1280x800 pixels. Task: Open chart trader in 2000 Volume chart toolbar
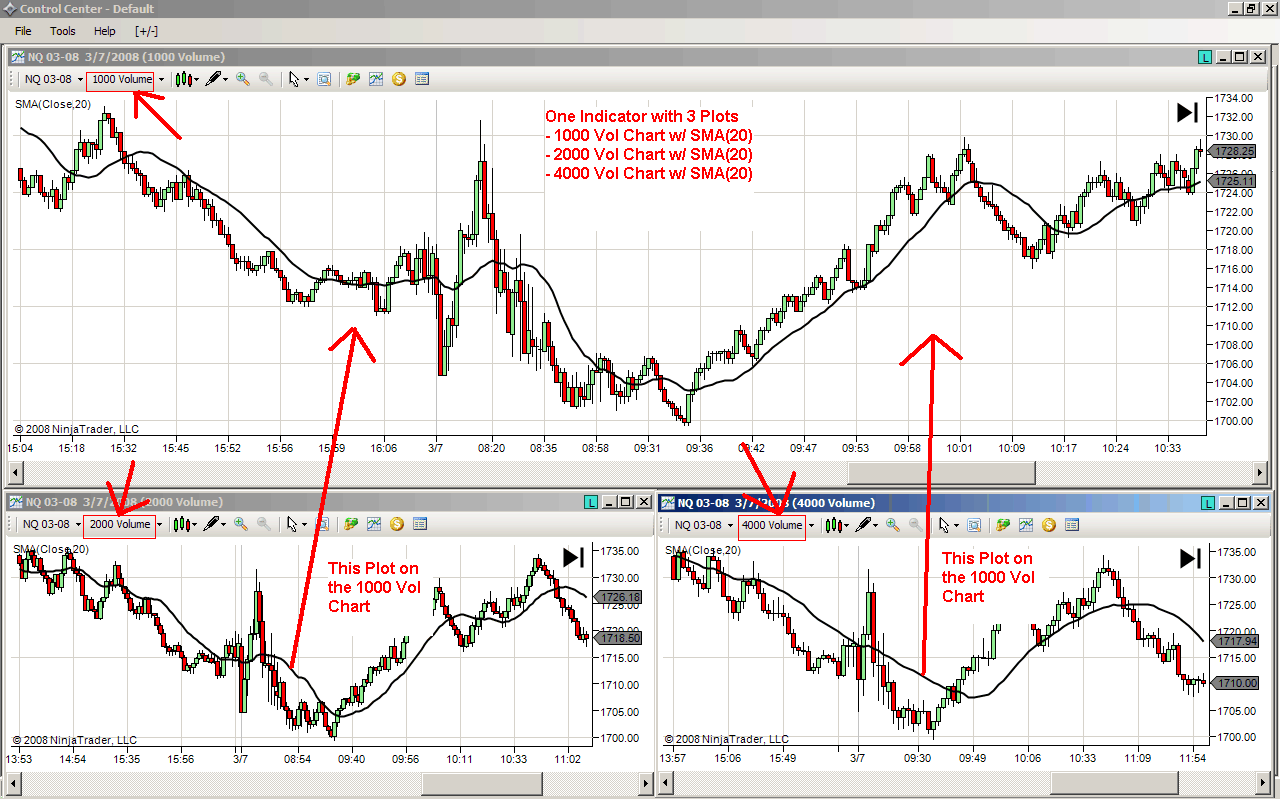351,523
